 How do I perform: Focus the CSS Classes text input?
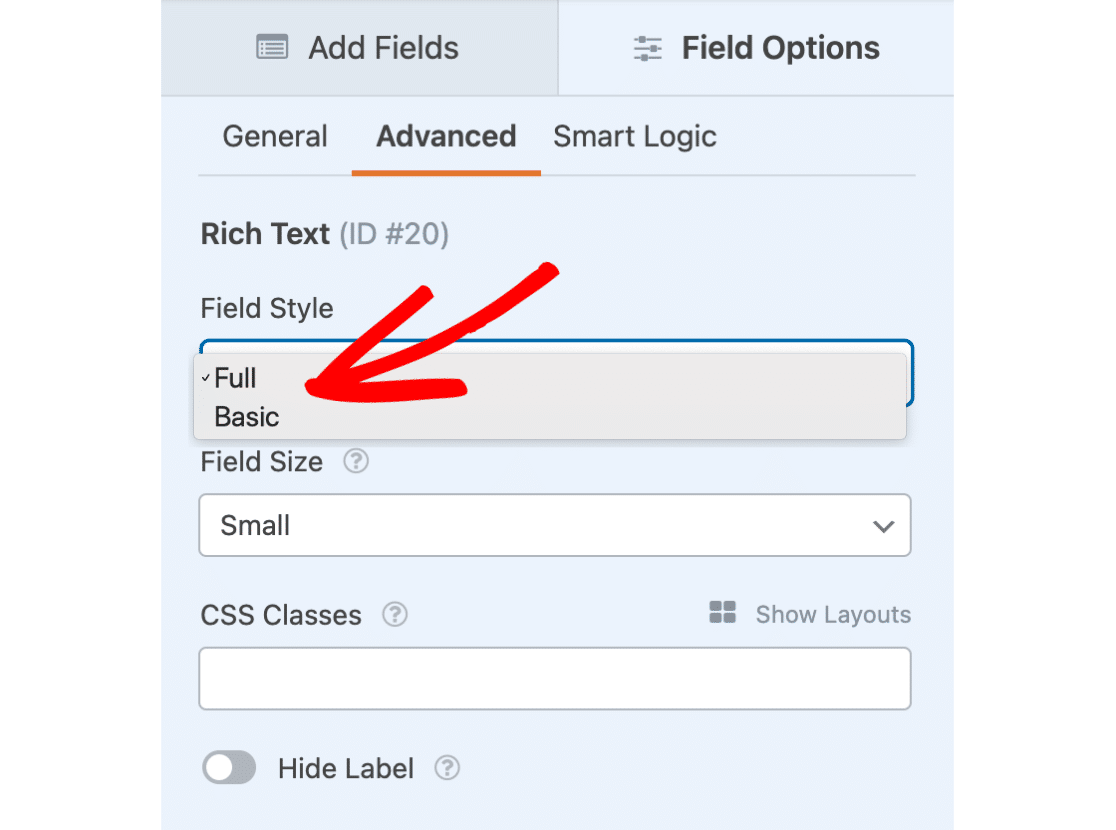[554, 679]
